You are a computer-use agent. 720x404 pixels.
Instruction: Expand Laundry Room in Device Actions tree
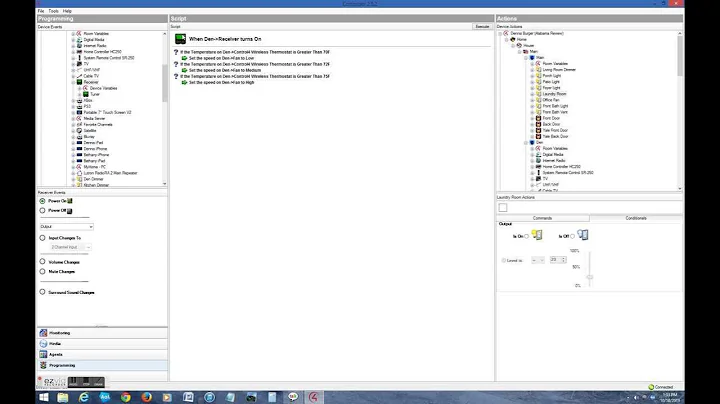pyautogui.click(x=532, y=94)
